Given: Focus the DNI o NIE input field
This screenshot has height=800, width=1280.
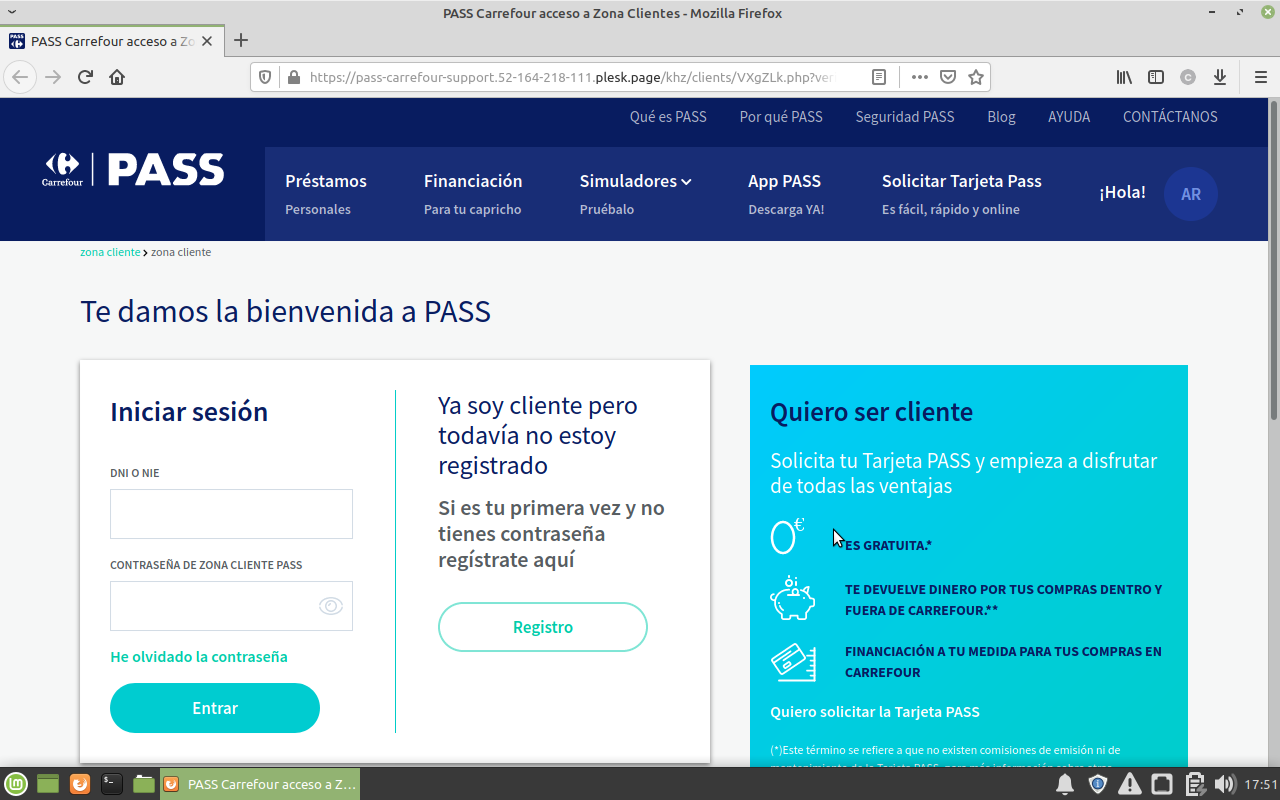Looking at the screenshot, I should [231, 514].
